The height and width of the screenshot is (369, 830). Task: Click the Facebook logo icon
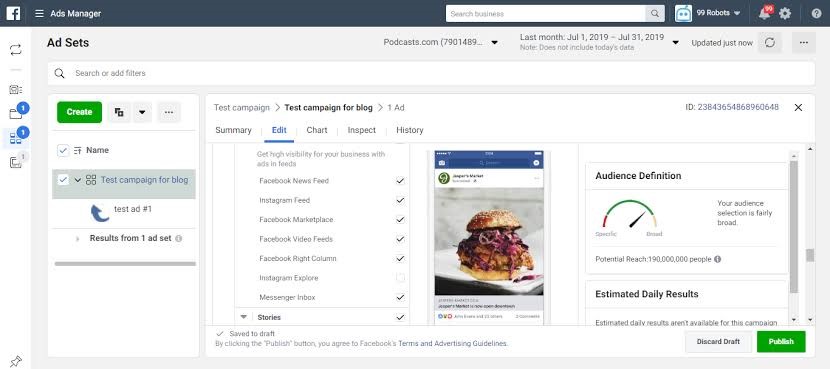pos(13,13)
